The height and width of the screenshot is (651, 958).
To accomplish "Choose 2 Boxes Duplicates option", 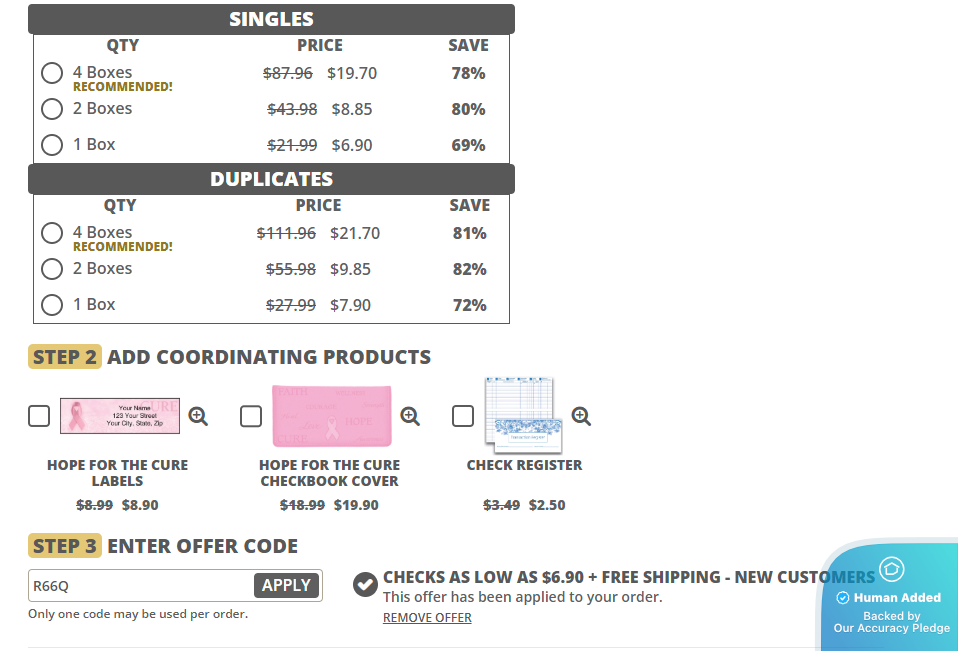I will (52, 269).
